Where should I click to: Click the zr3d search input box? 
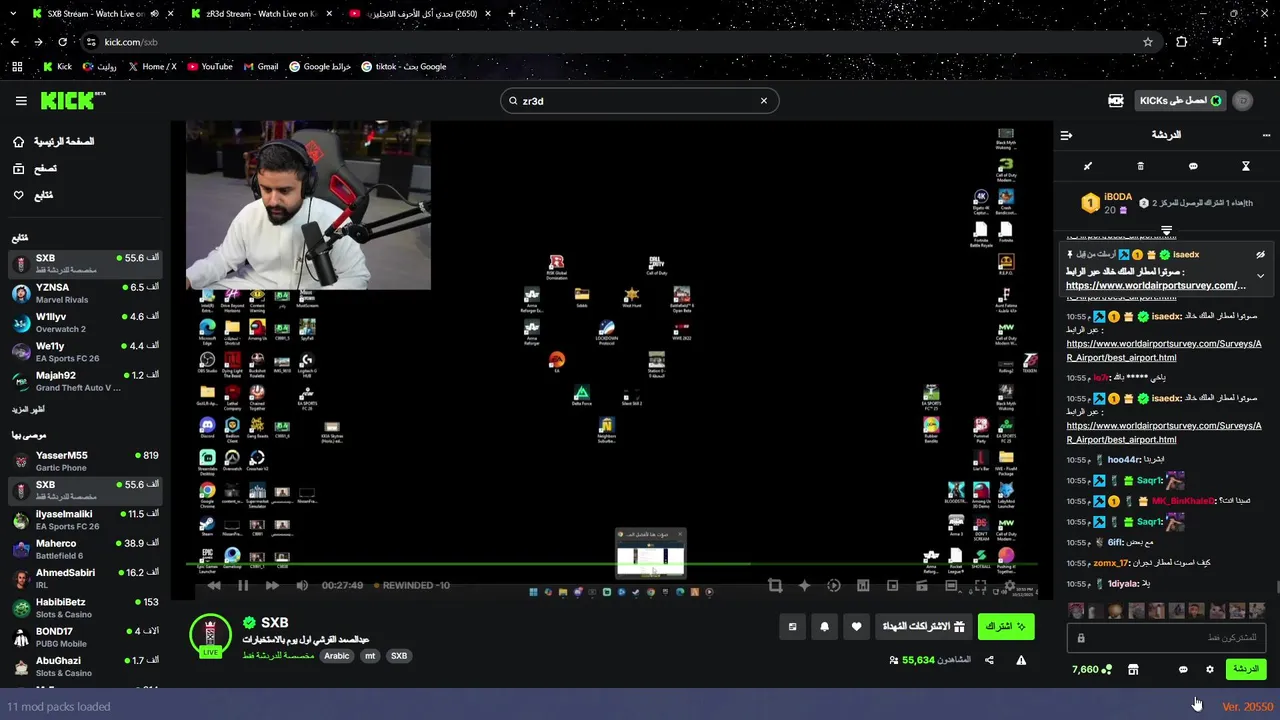pos(639,101)
